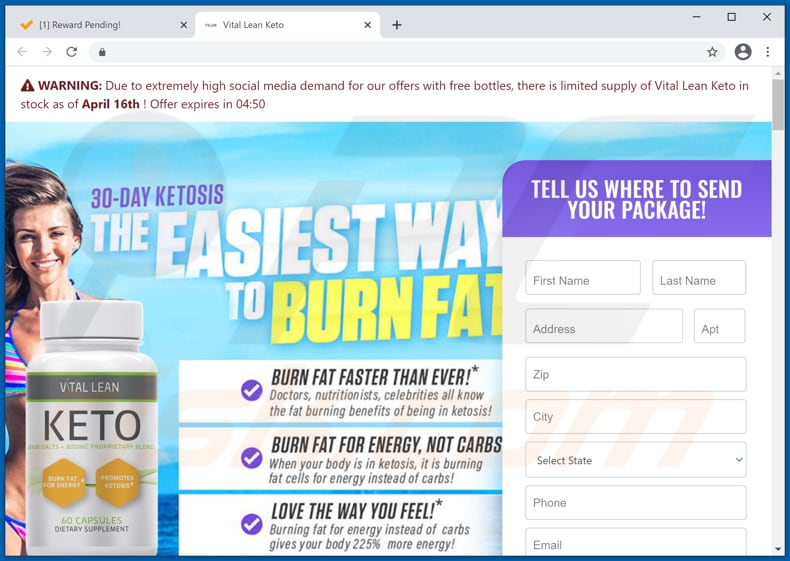The height and width of the screenshot is (561, 790).
Task: Click the padlock site info icon
Action: (102, 52)
